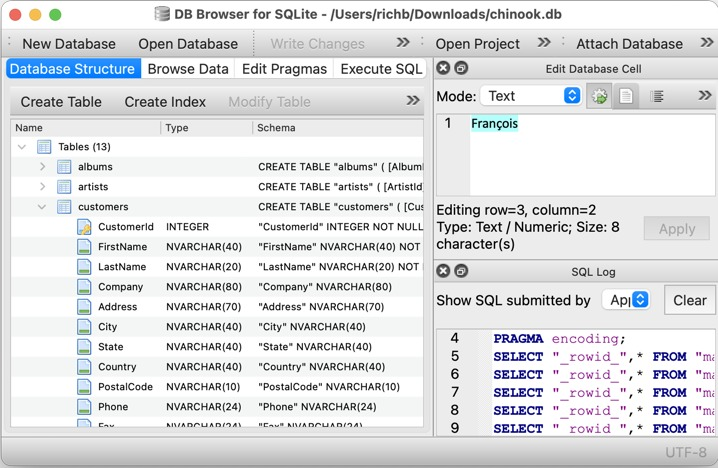This screenshot has width=718, height=468.
Task: Open the Mode dropdown set to Text
Action: click(x=531, y=96)
